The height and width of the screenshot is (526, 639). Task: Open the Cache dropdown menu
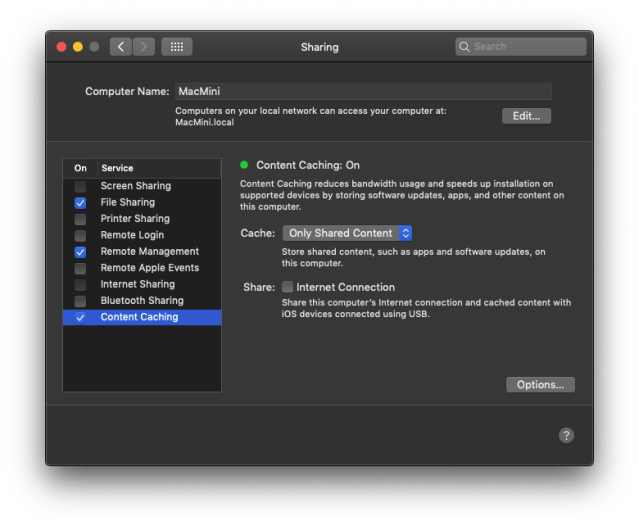[347, 233]
